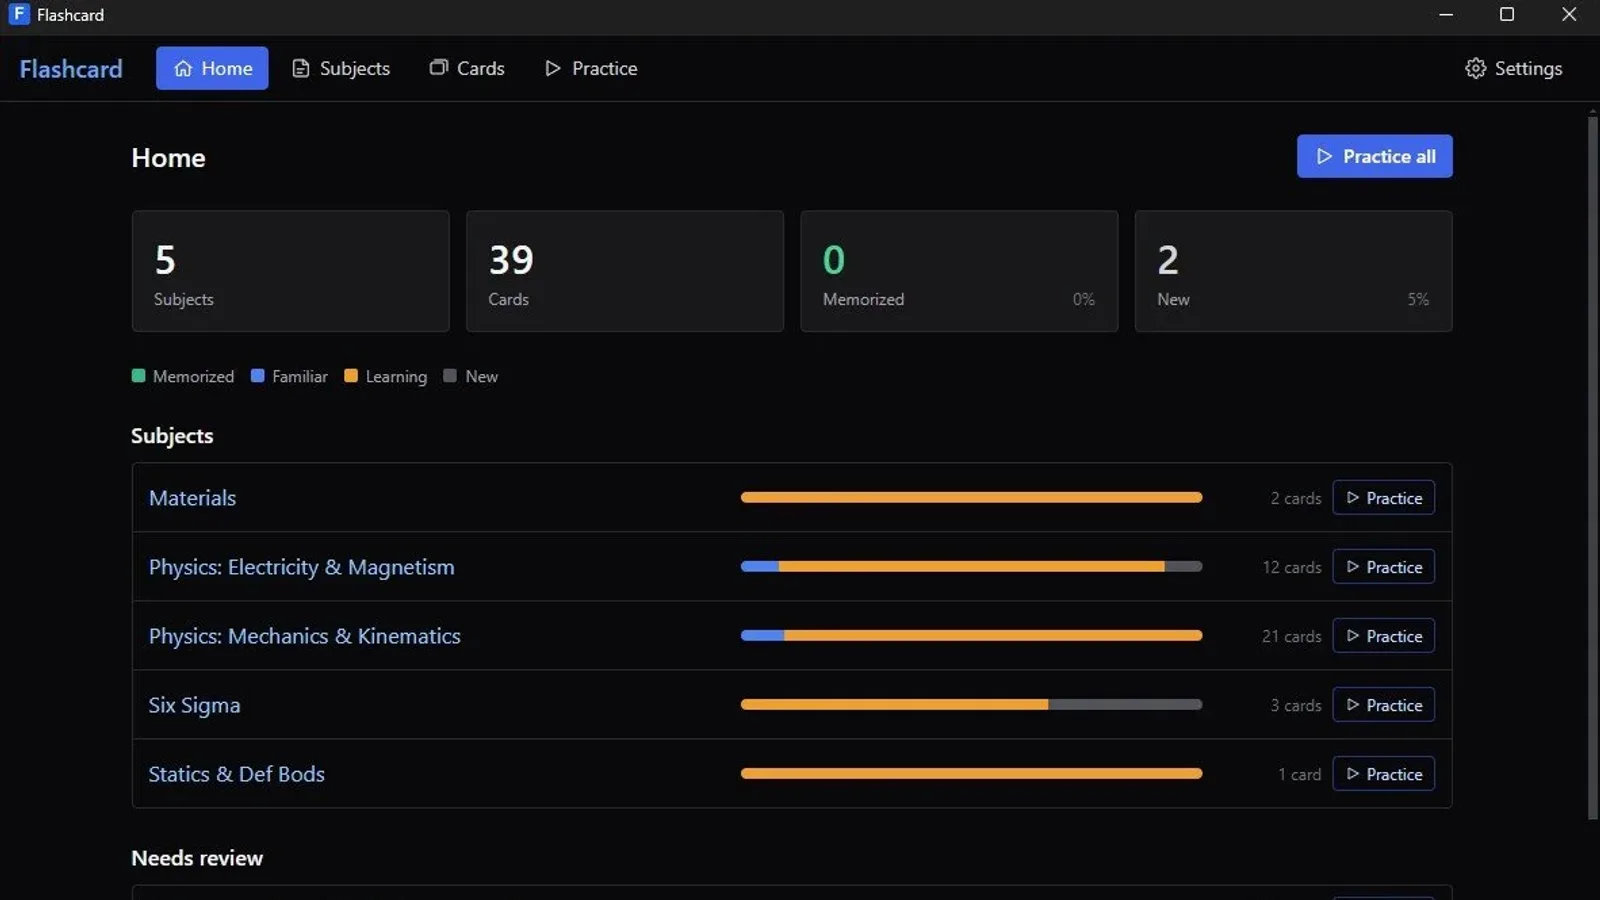Screen dimensions: 1600x900
Task: Click the Statics & Def Bods progress bar
Action: (x=971, y=773)
